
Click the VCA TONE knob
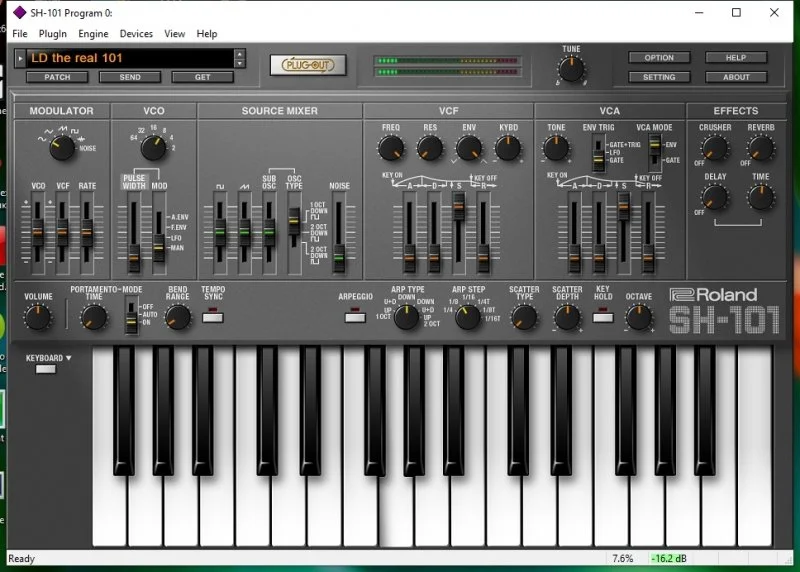pyautogui.click(x=556, y=148)
